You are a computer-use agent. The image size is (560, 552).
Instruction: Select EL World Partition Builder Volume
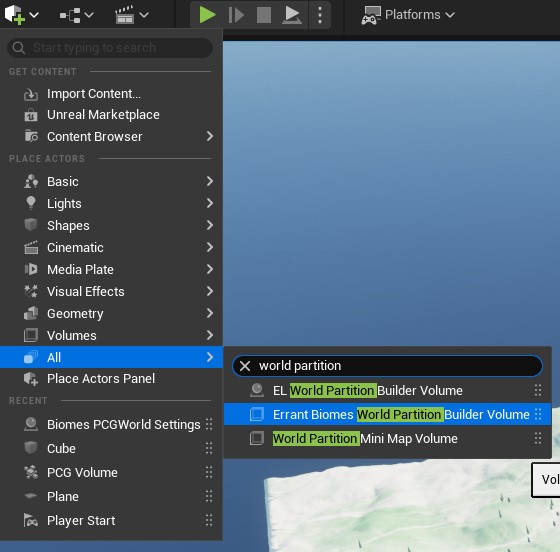click(x=388, y=391)
